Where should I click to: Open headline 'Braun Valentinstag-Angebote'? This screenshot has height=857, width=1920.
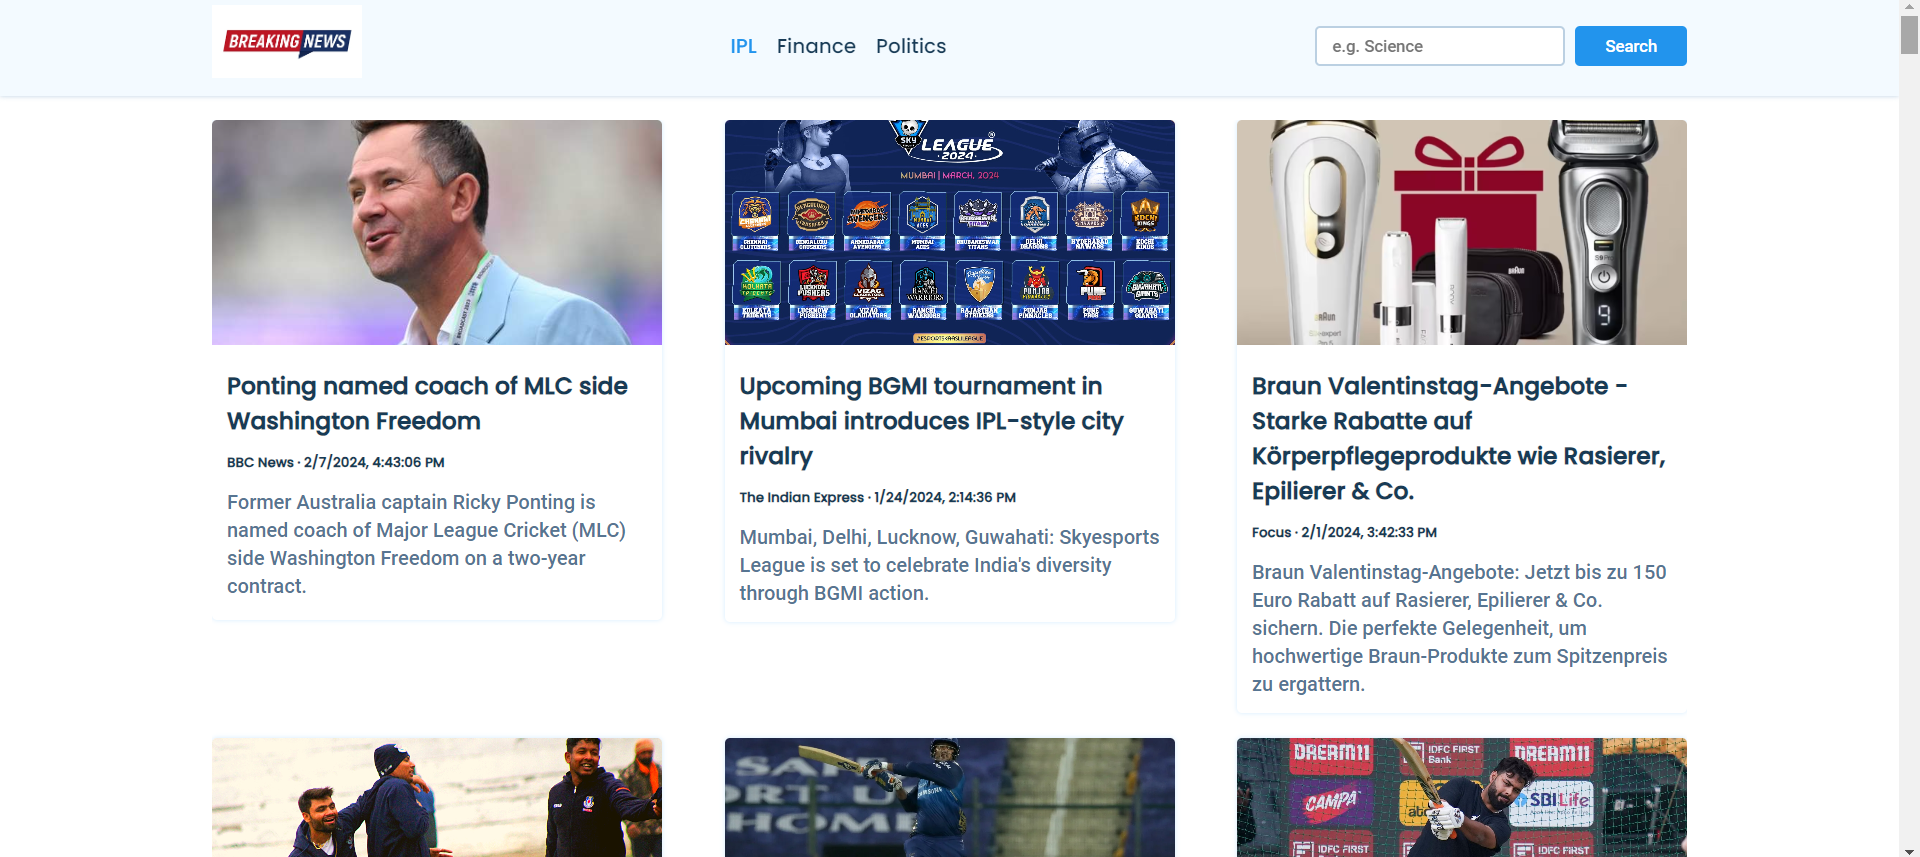[1458, 438]
